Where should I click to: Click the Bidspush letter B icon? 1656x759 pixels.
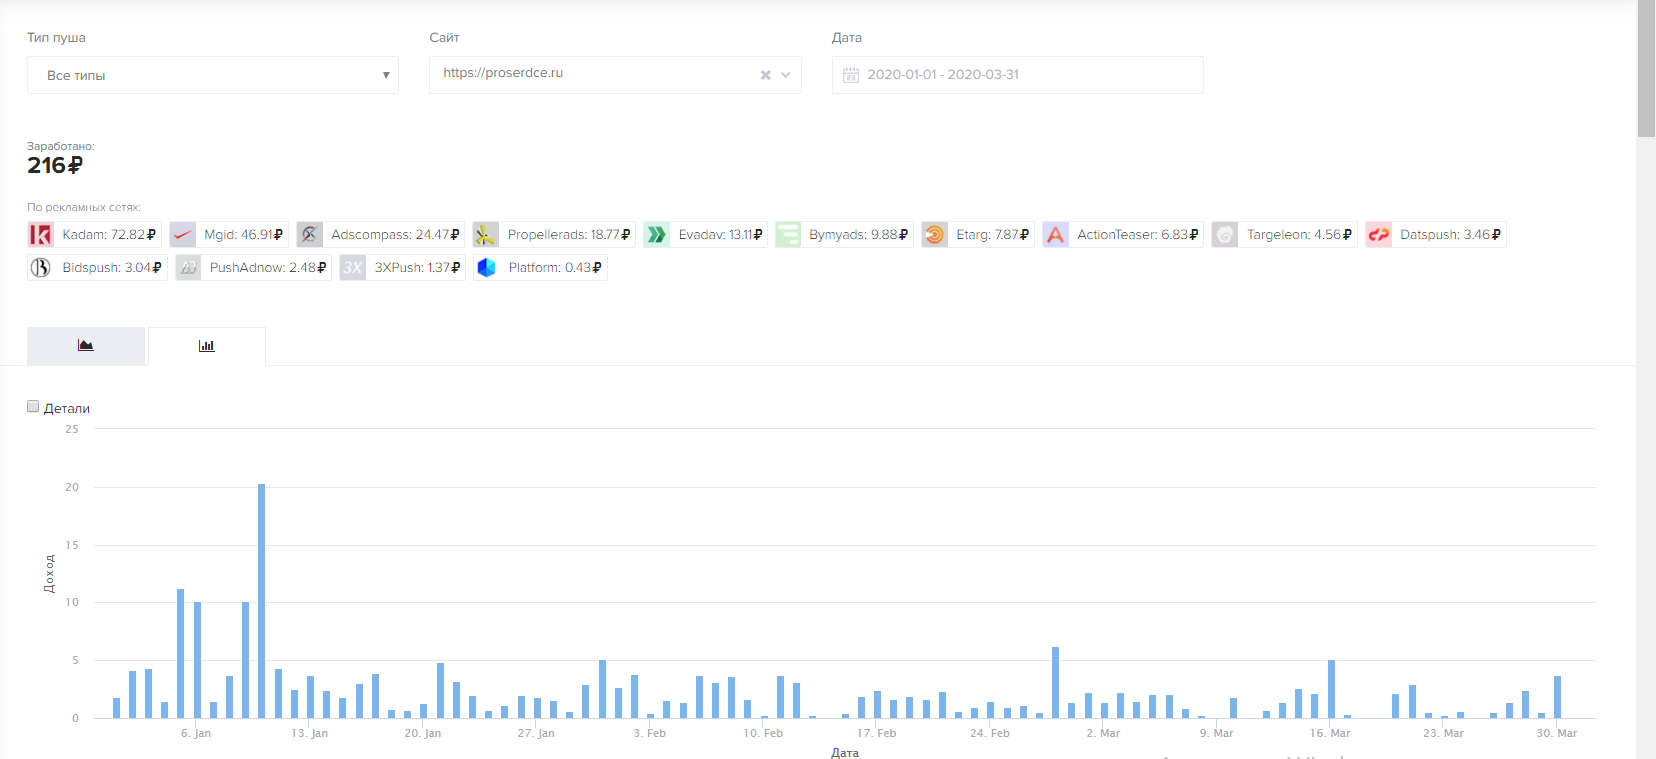pos(40,268)
